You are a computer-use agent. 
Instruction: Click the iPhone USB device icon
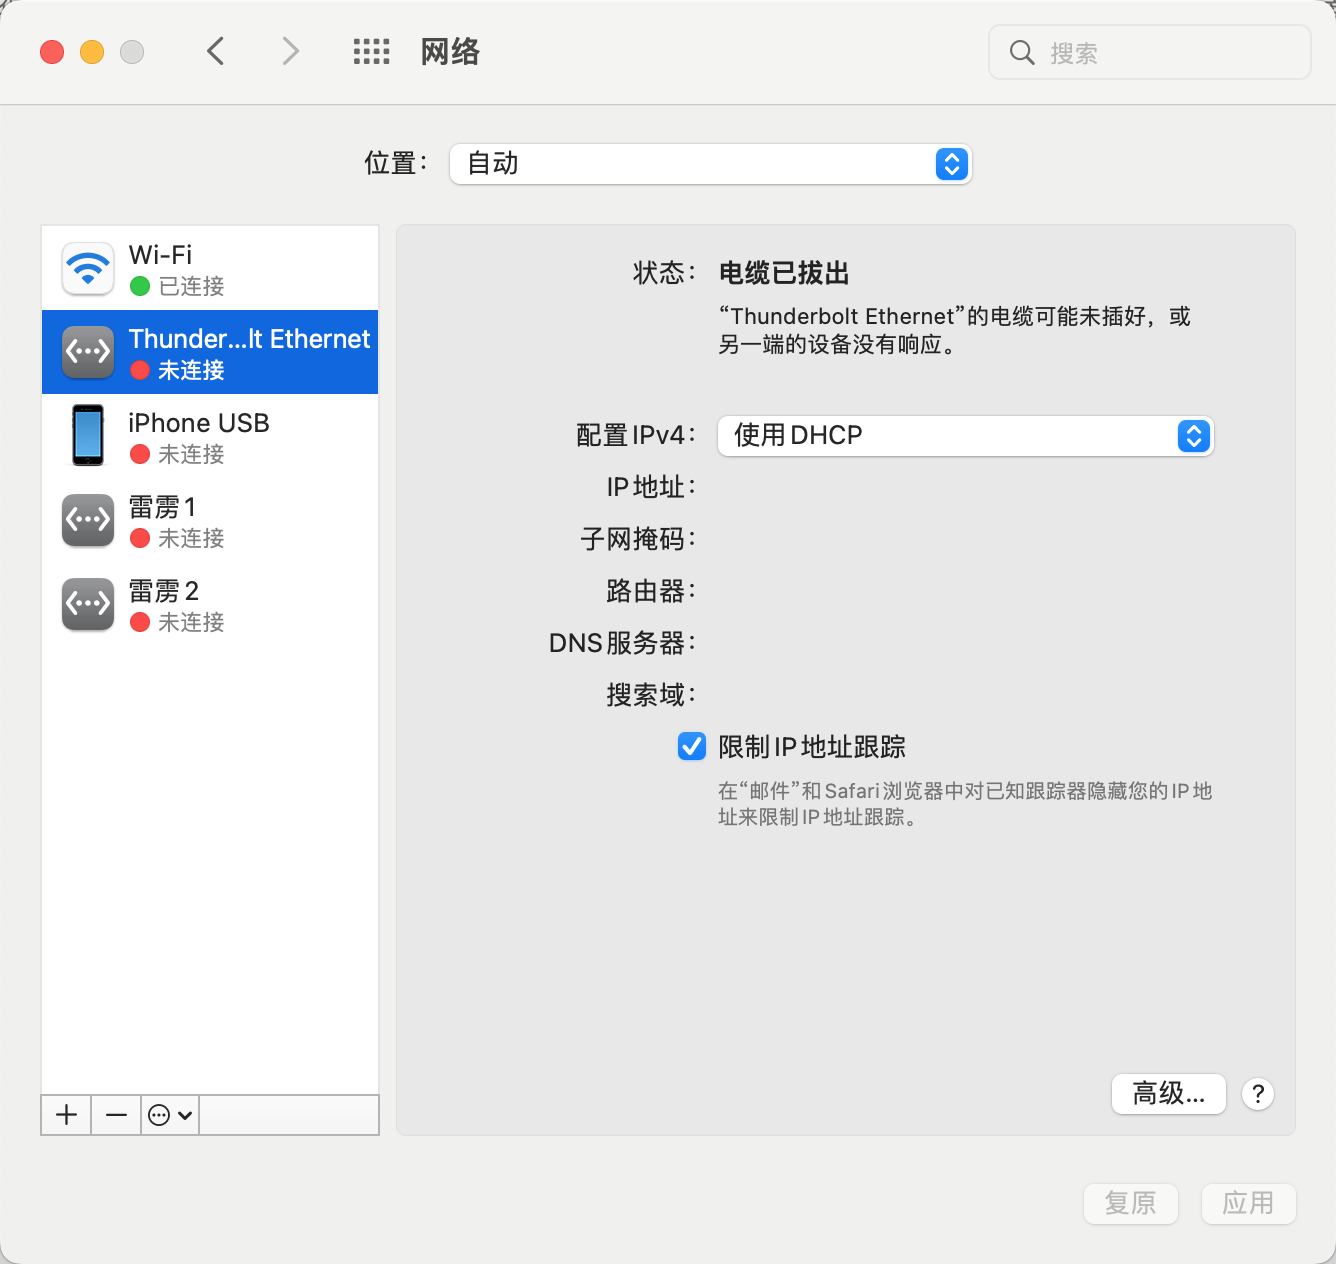coord(88,436)
